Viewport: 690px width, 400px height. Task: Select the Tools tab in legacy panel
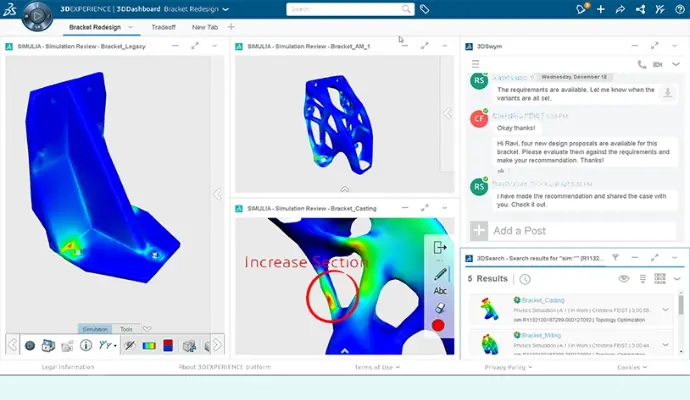[126, 329]
